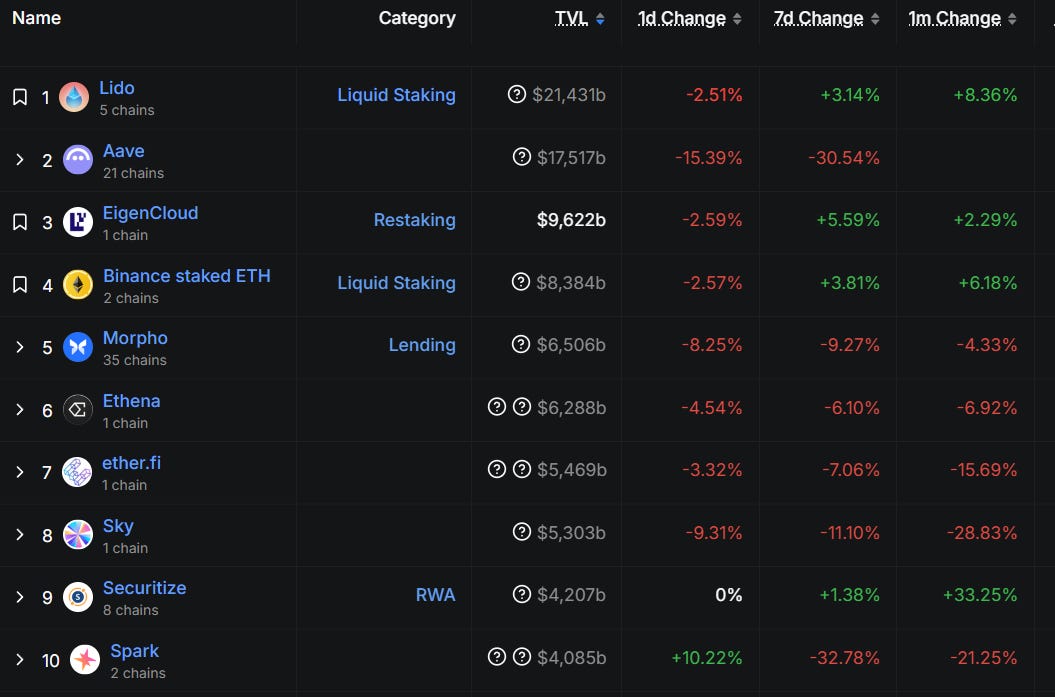This screenshot has height=697, width=1055.
Task: Click first help icon beside ether.fi TVL
Action: click(497, 469)
